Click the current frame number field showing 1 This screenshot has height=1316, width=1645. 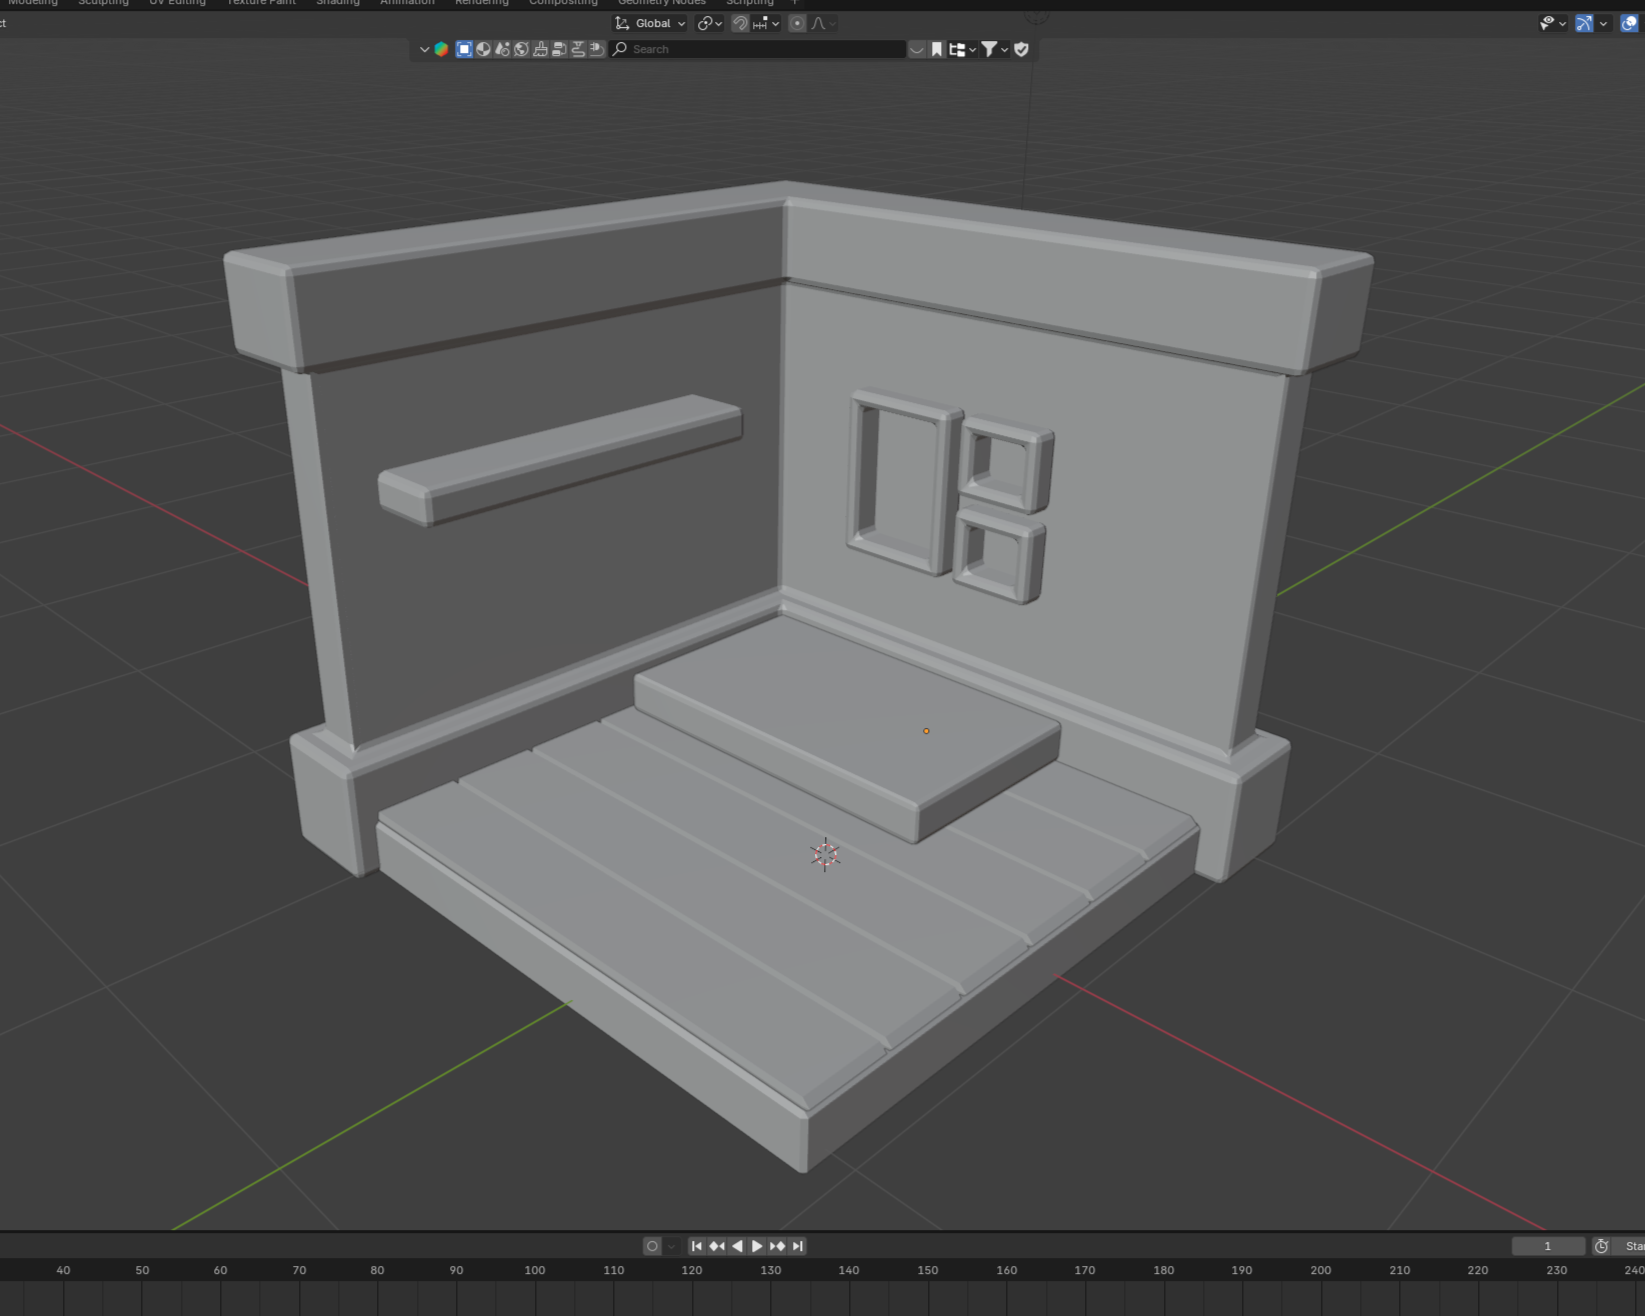click(x=1548, y=1246)
